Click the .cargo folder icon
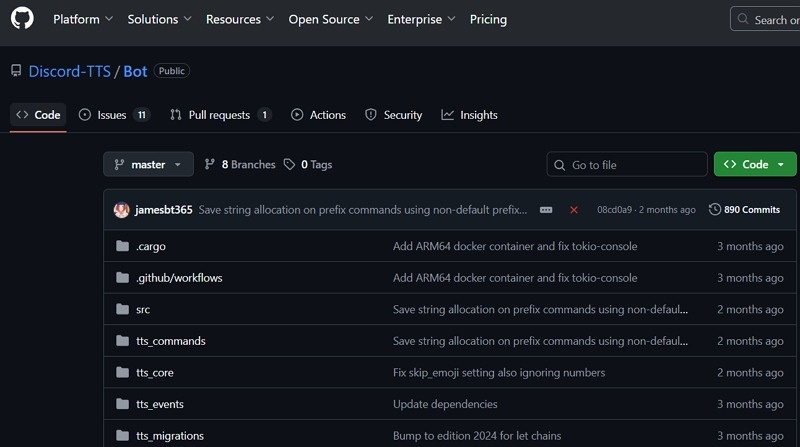Screen dimensions: 800x447 coord(122,246)
